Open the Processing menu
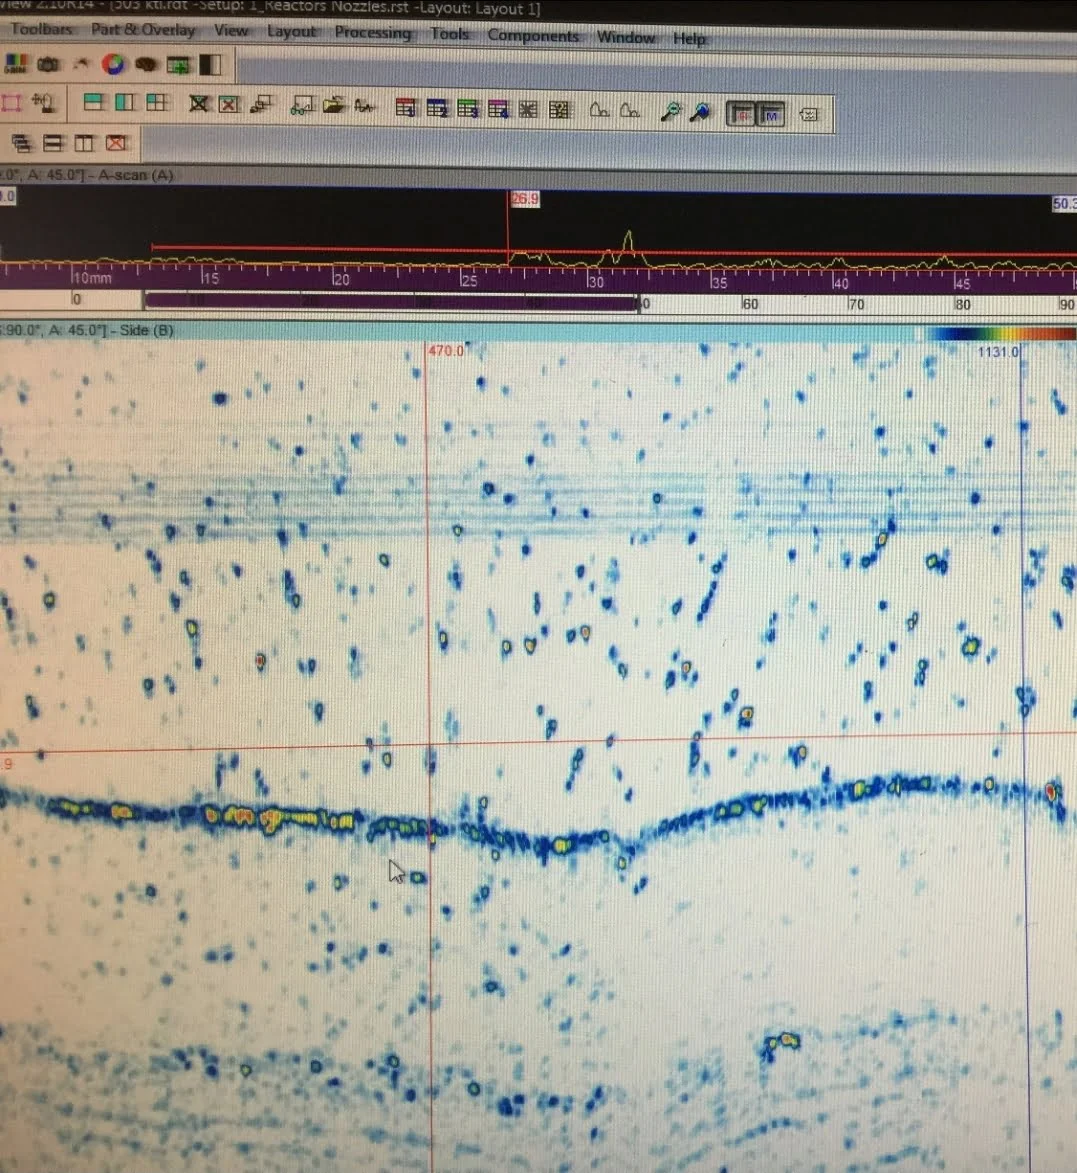 pyautogui.click(x=372, y=33)
